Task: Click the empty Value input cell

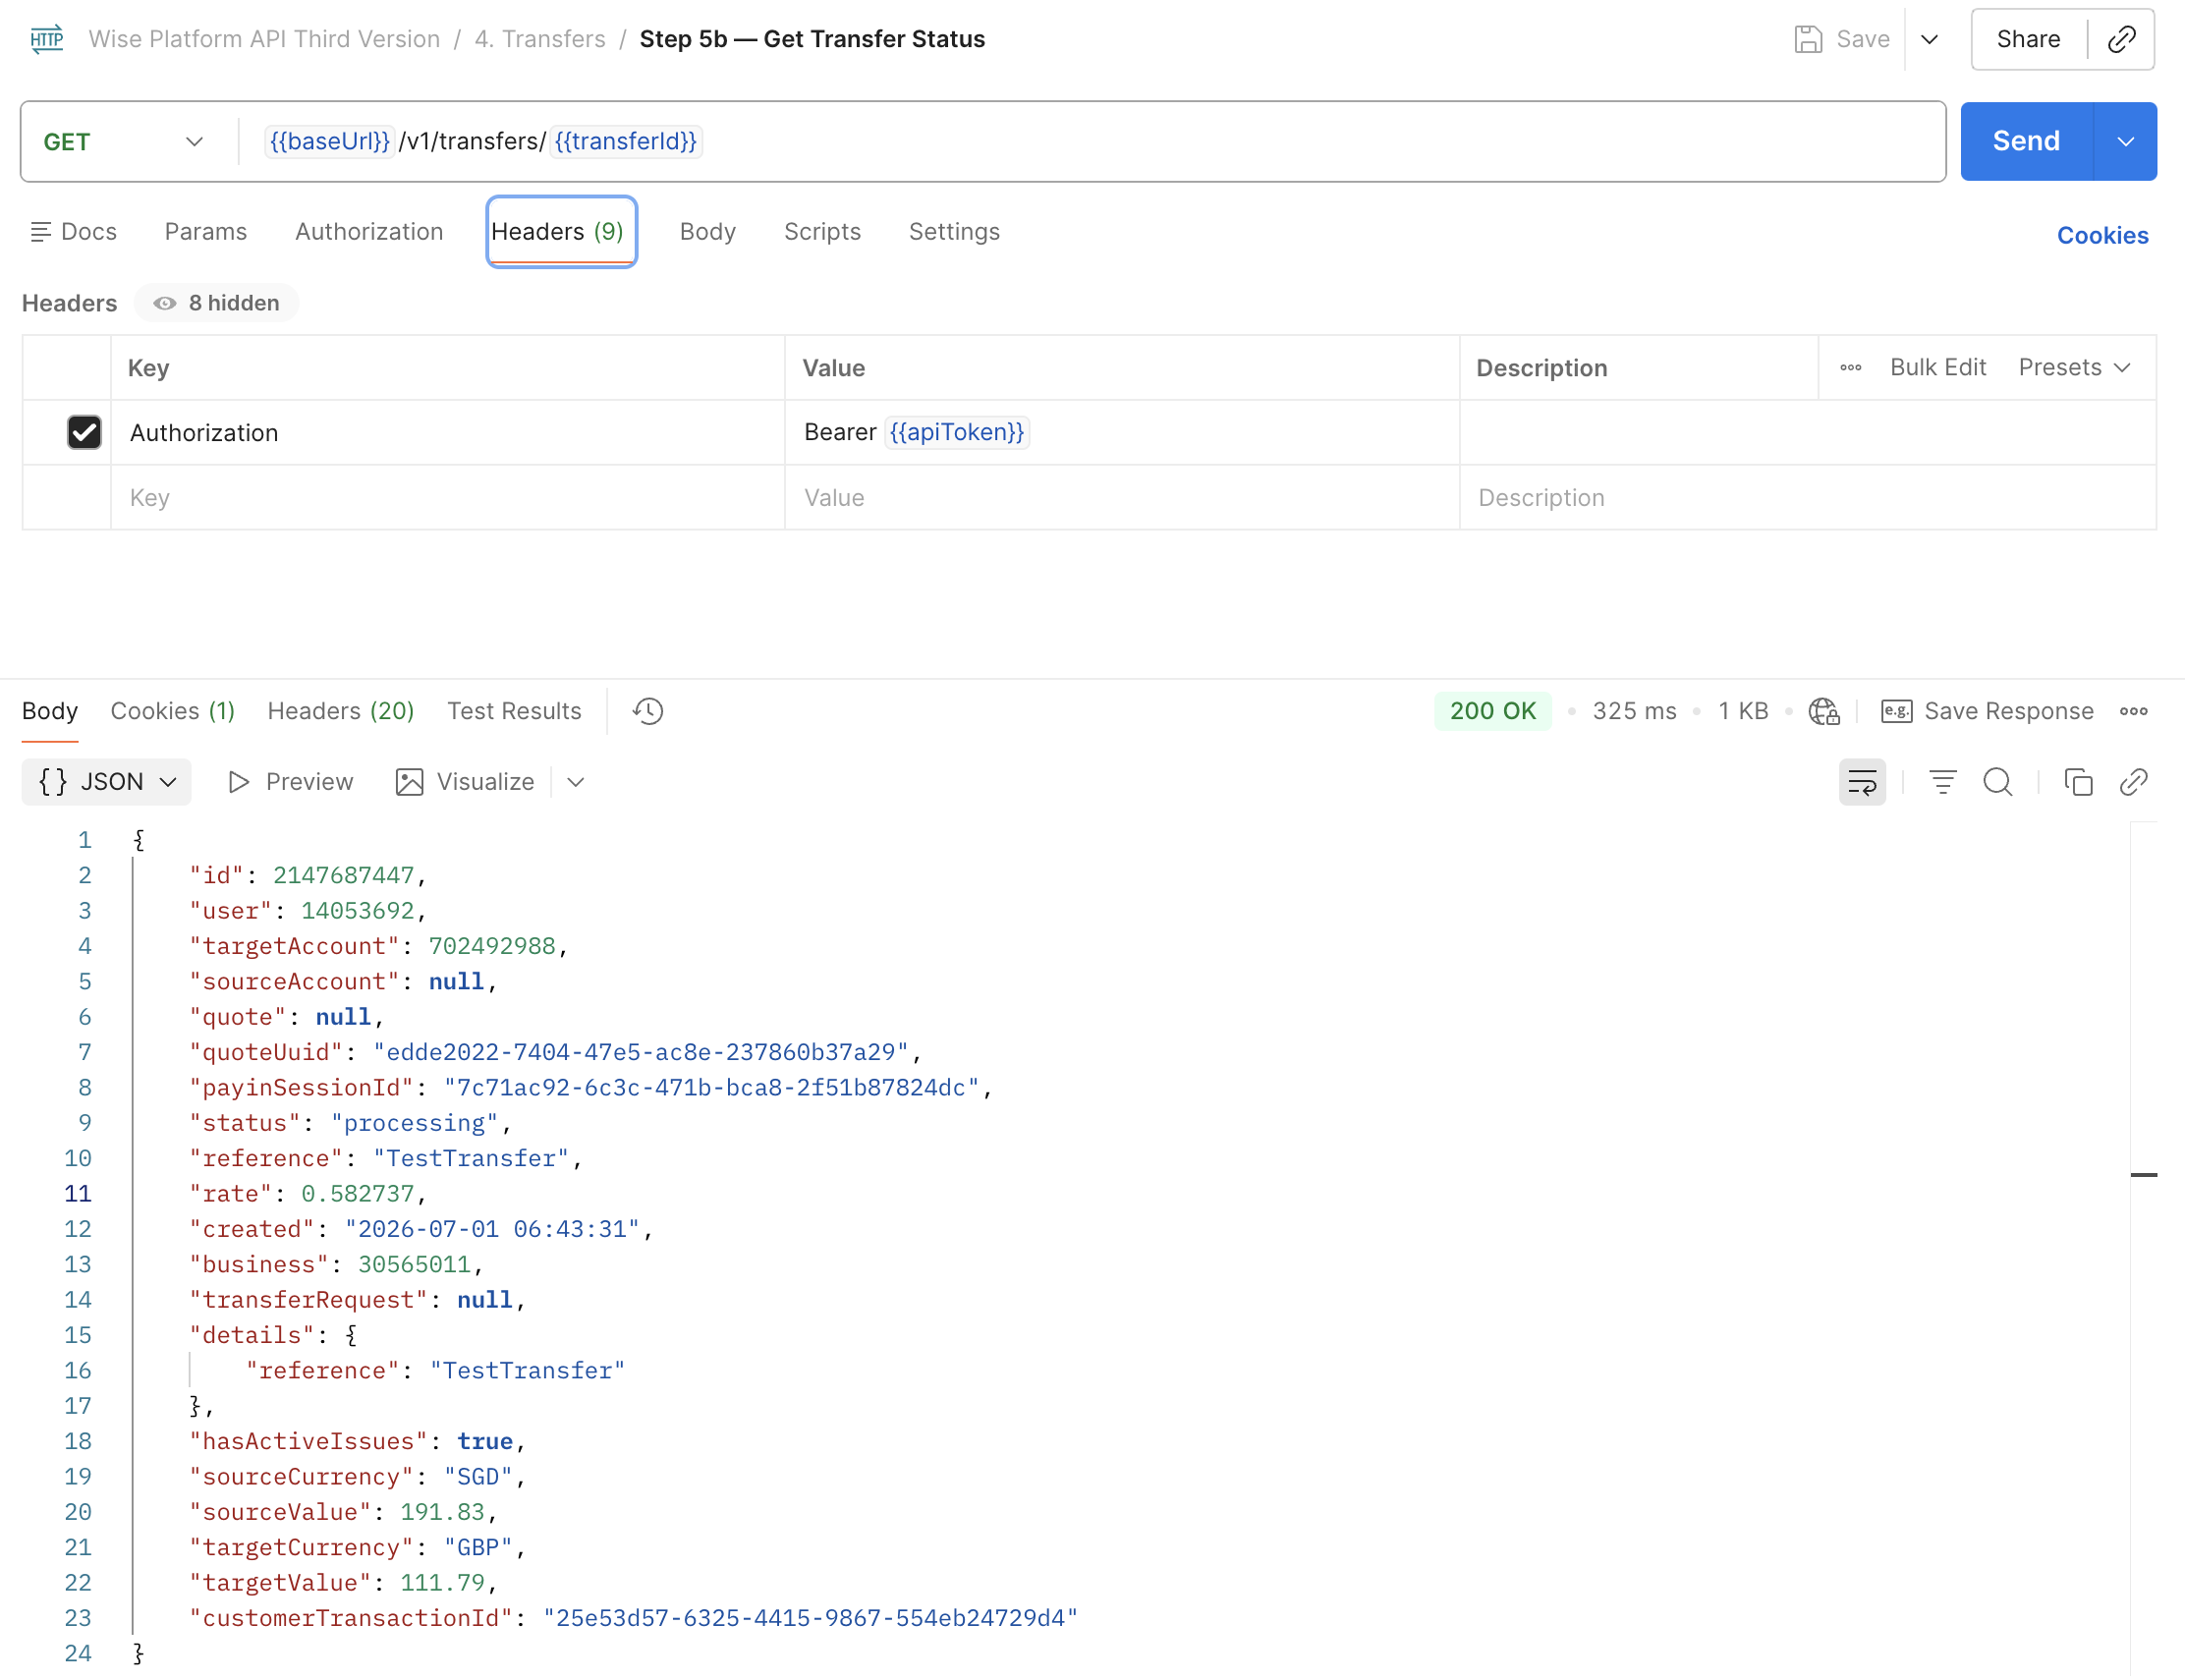Action: pos(1122,497)
